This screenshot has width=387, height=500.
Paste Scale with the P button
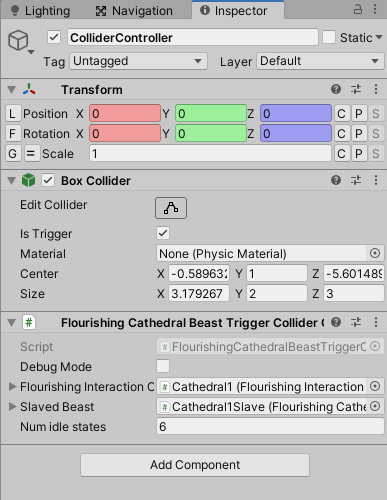click(359, 154)
